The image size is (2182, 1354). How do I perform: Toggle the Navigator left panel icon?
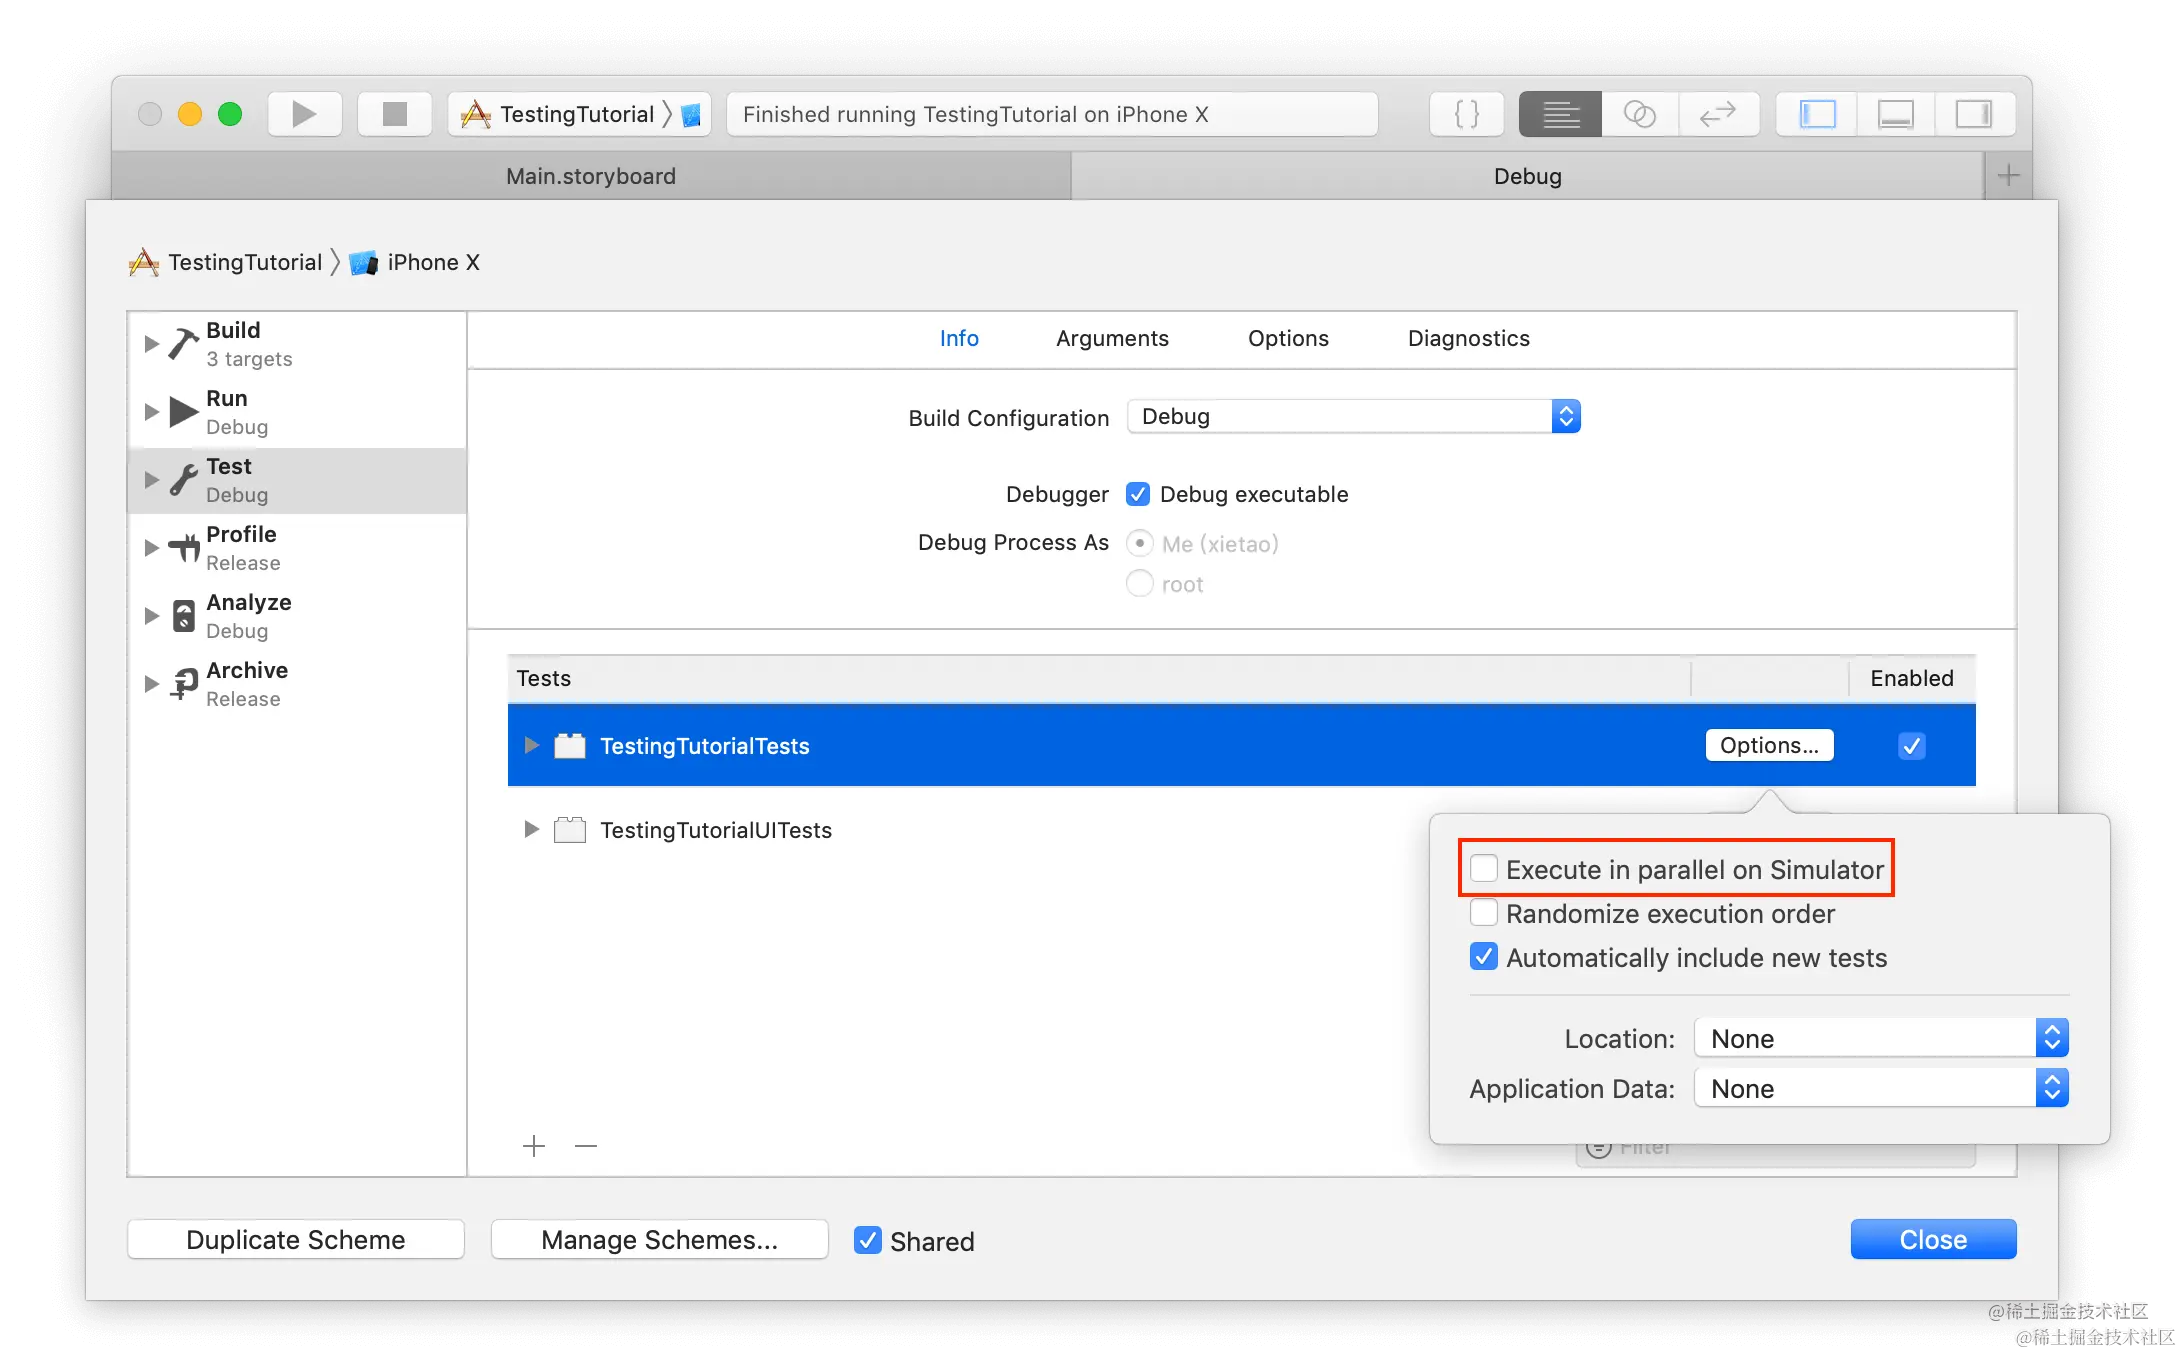point(1817,114)
